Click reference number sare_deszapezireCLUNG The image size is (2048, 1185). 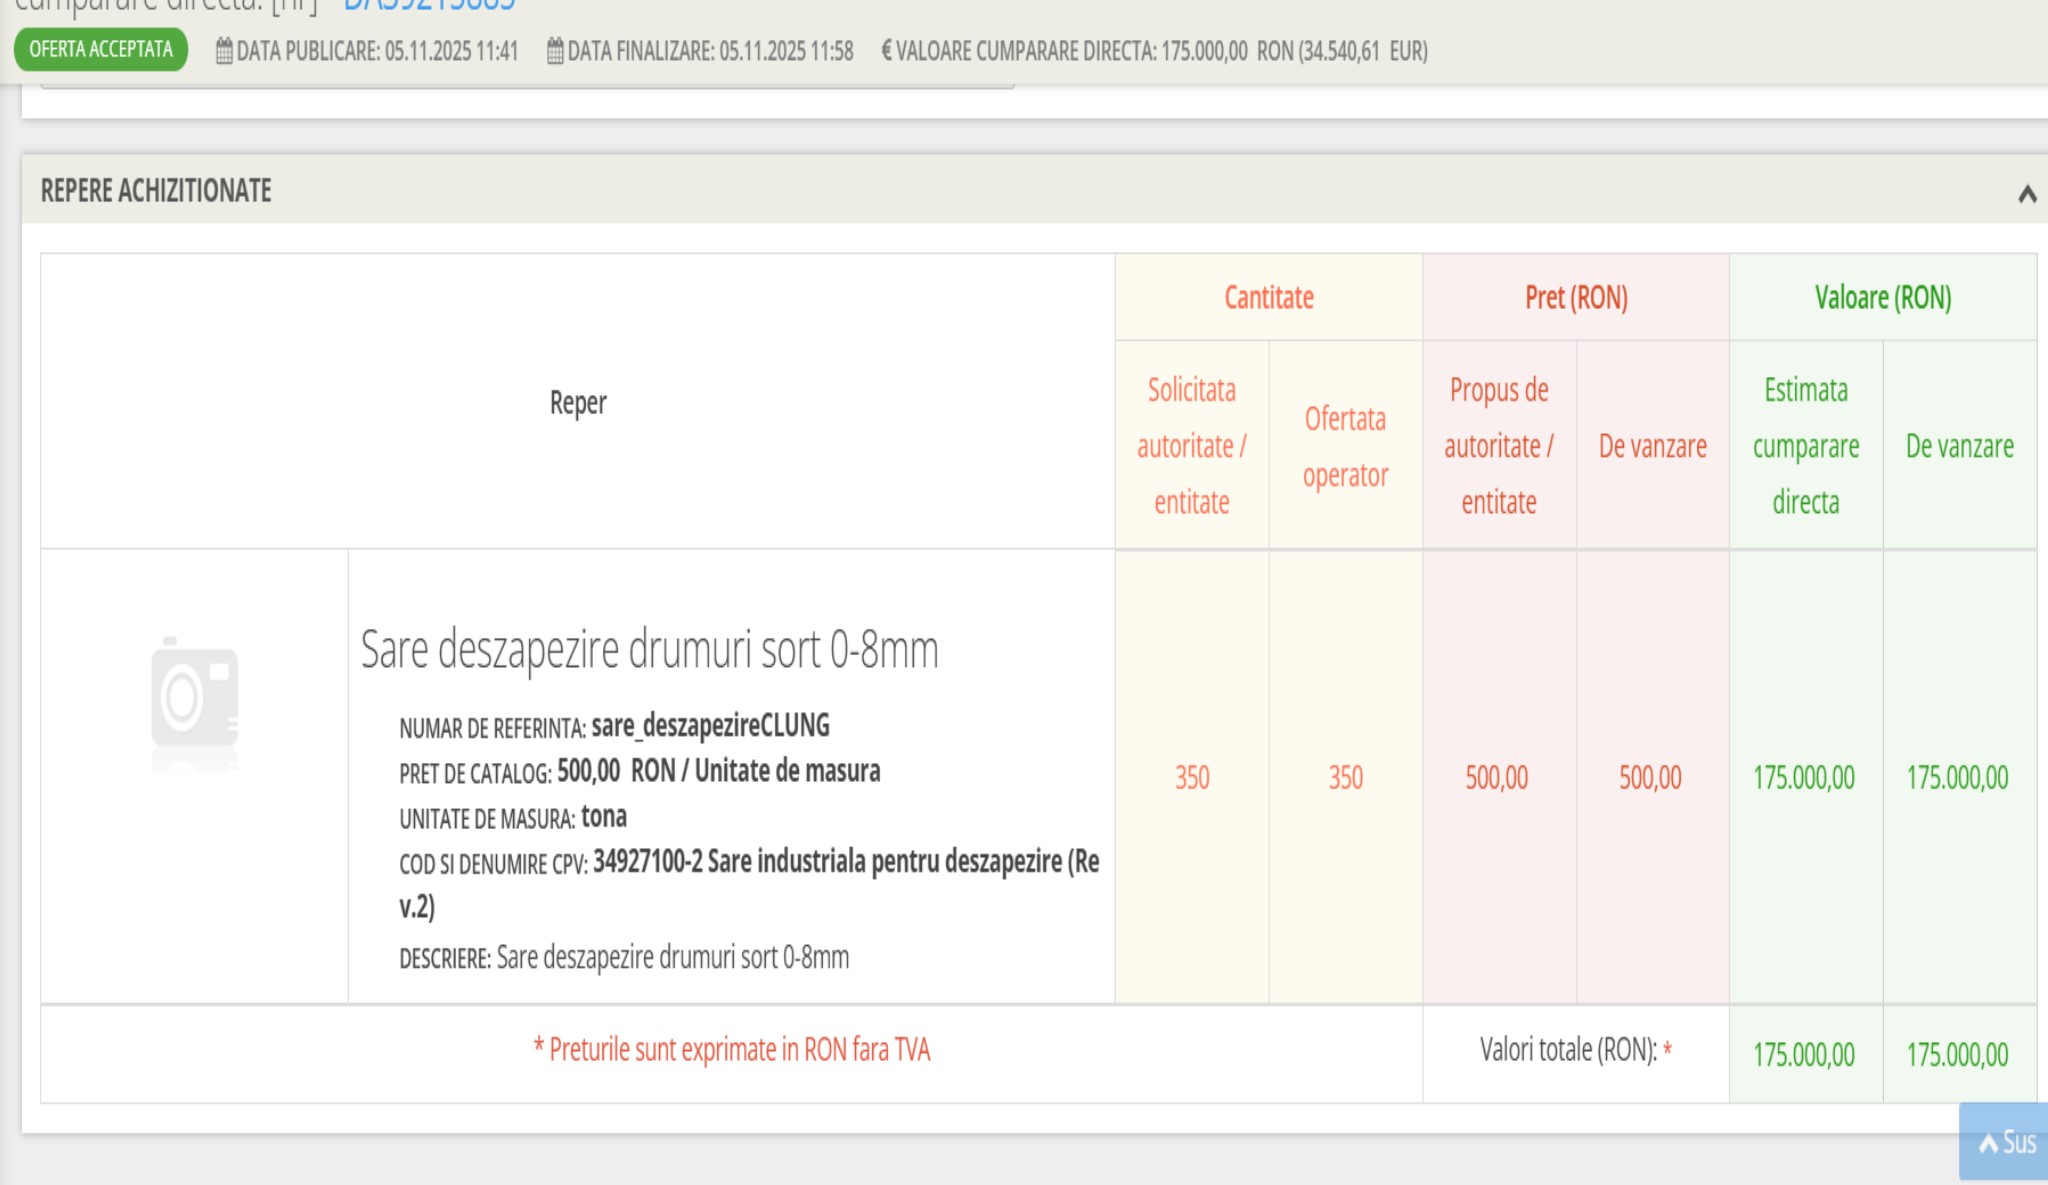click(710, 725)
